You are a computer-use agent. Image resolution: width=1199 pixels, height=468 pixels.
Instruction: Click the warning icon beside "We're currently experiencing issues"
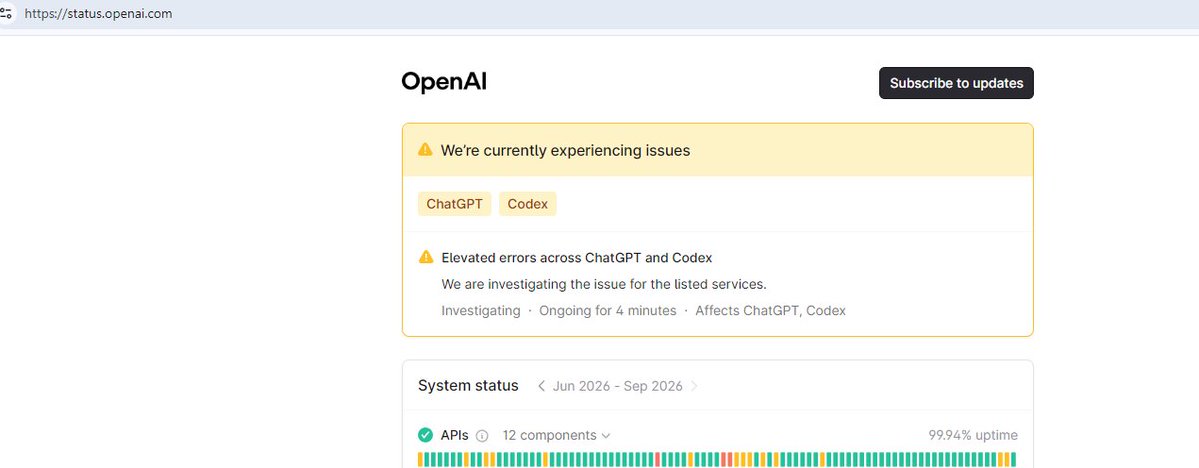pyautogui.click(x=425, y=150)
